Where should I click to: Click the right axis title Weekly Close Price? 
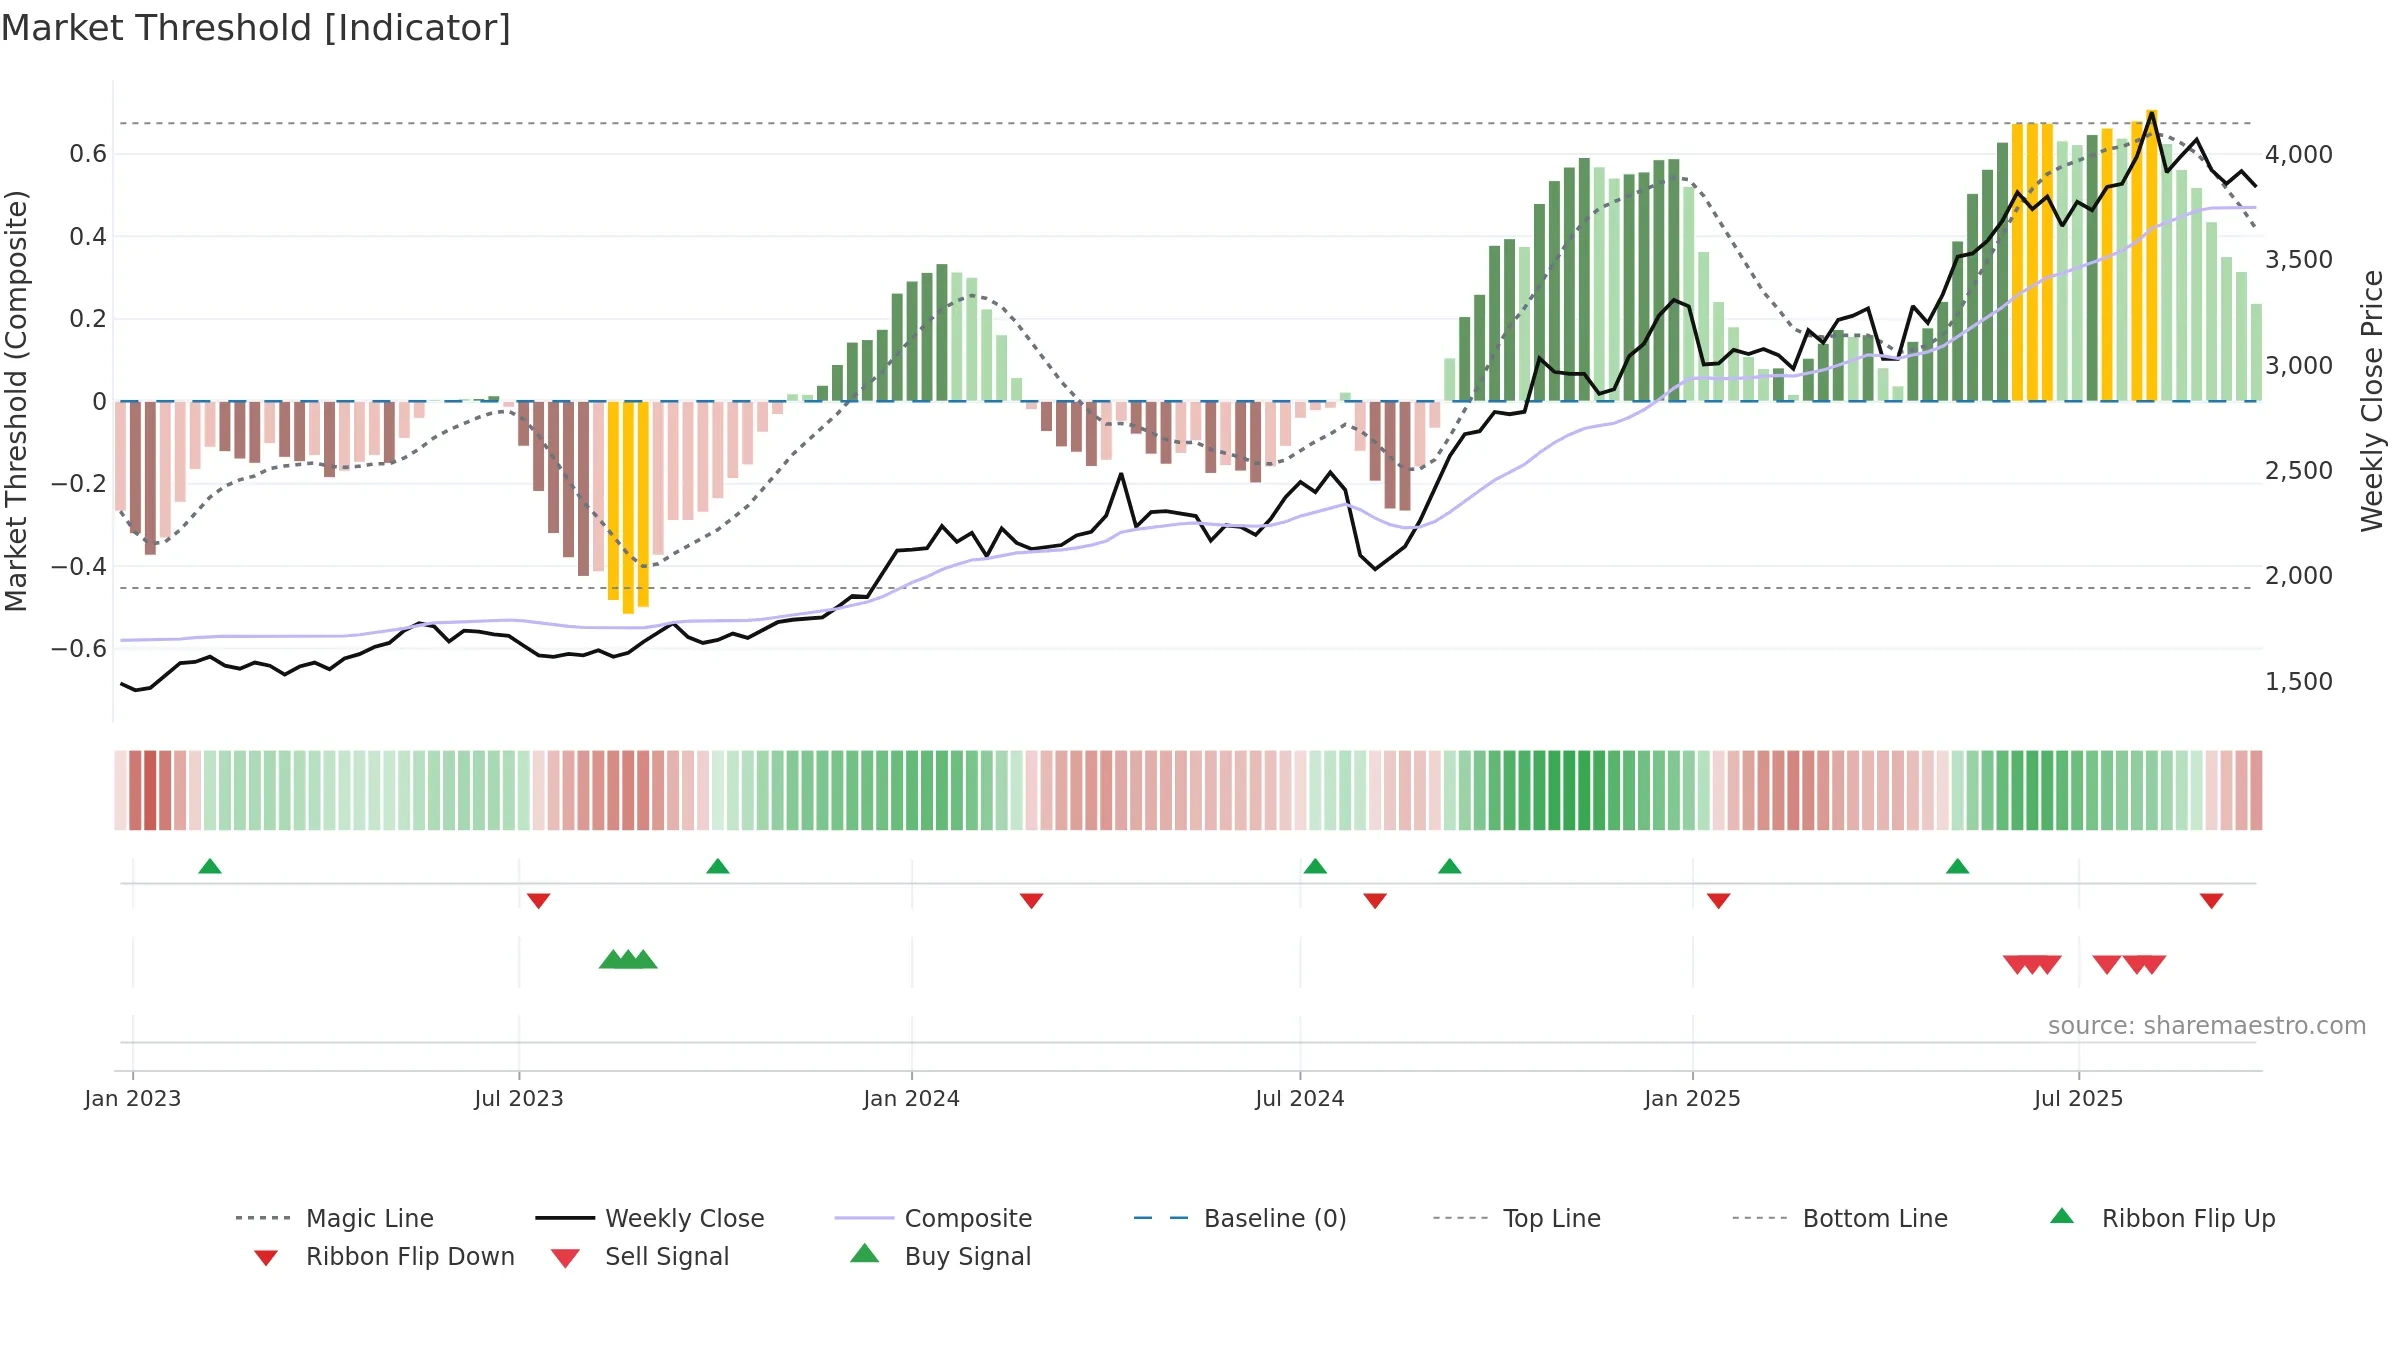[x=2372, y=401]
